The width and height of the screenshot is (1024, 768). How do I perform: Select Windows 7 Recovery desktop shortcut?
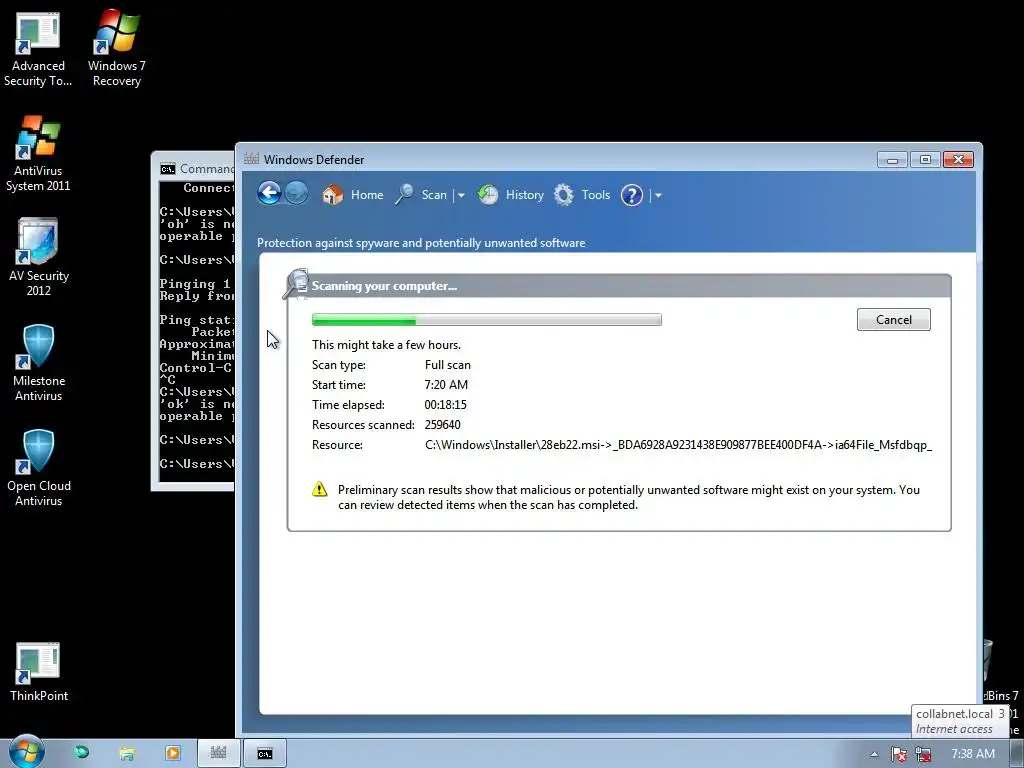click(116, 47)
